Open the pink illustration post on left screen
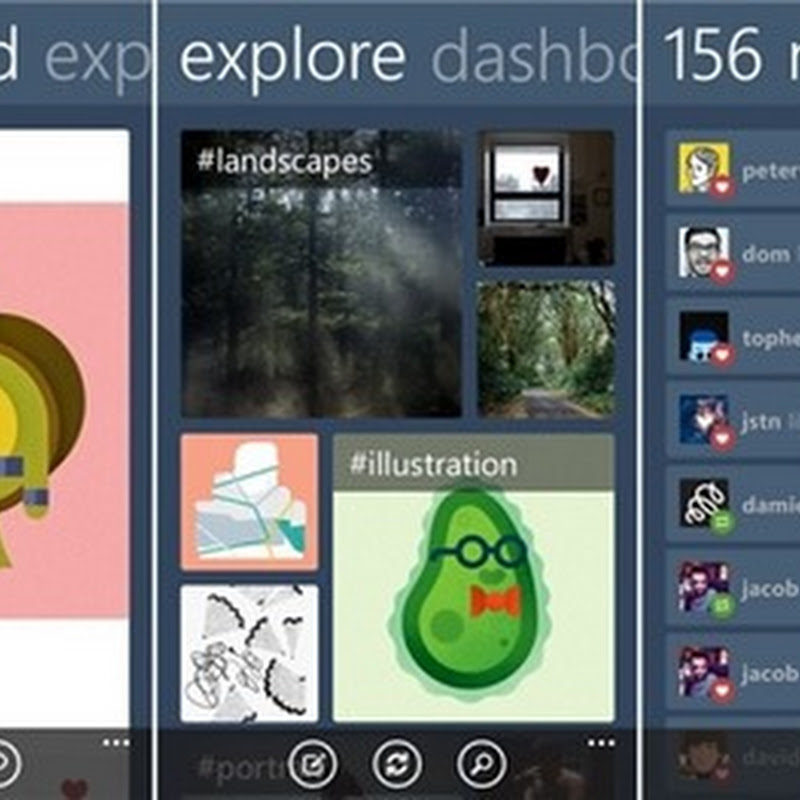800x800 pixels. tap(64, 411)
